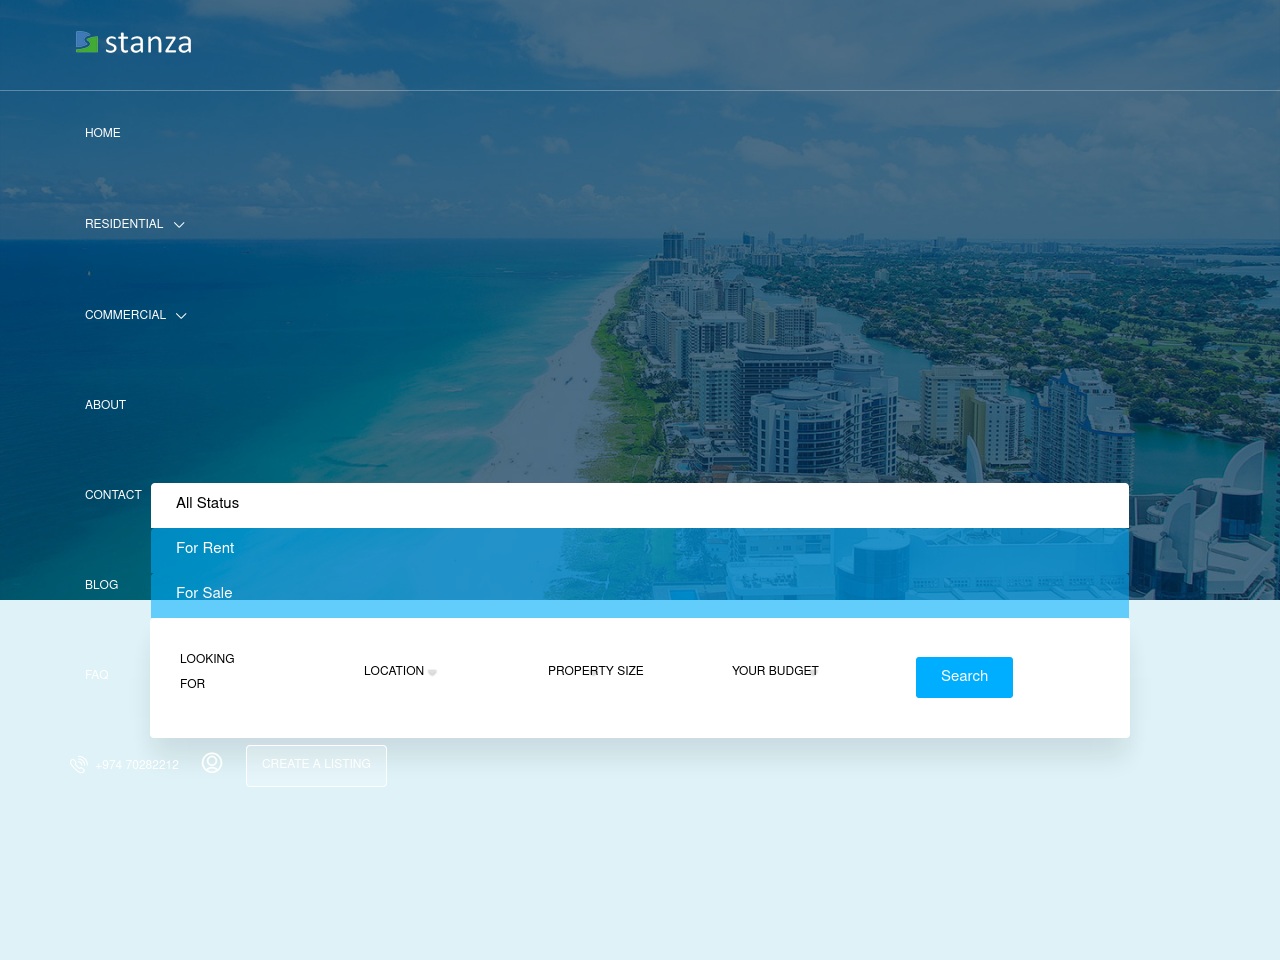Choose the For Rent option

[640, 549]
